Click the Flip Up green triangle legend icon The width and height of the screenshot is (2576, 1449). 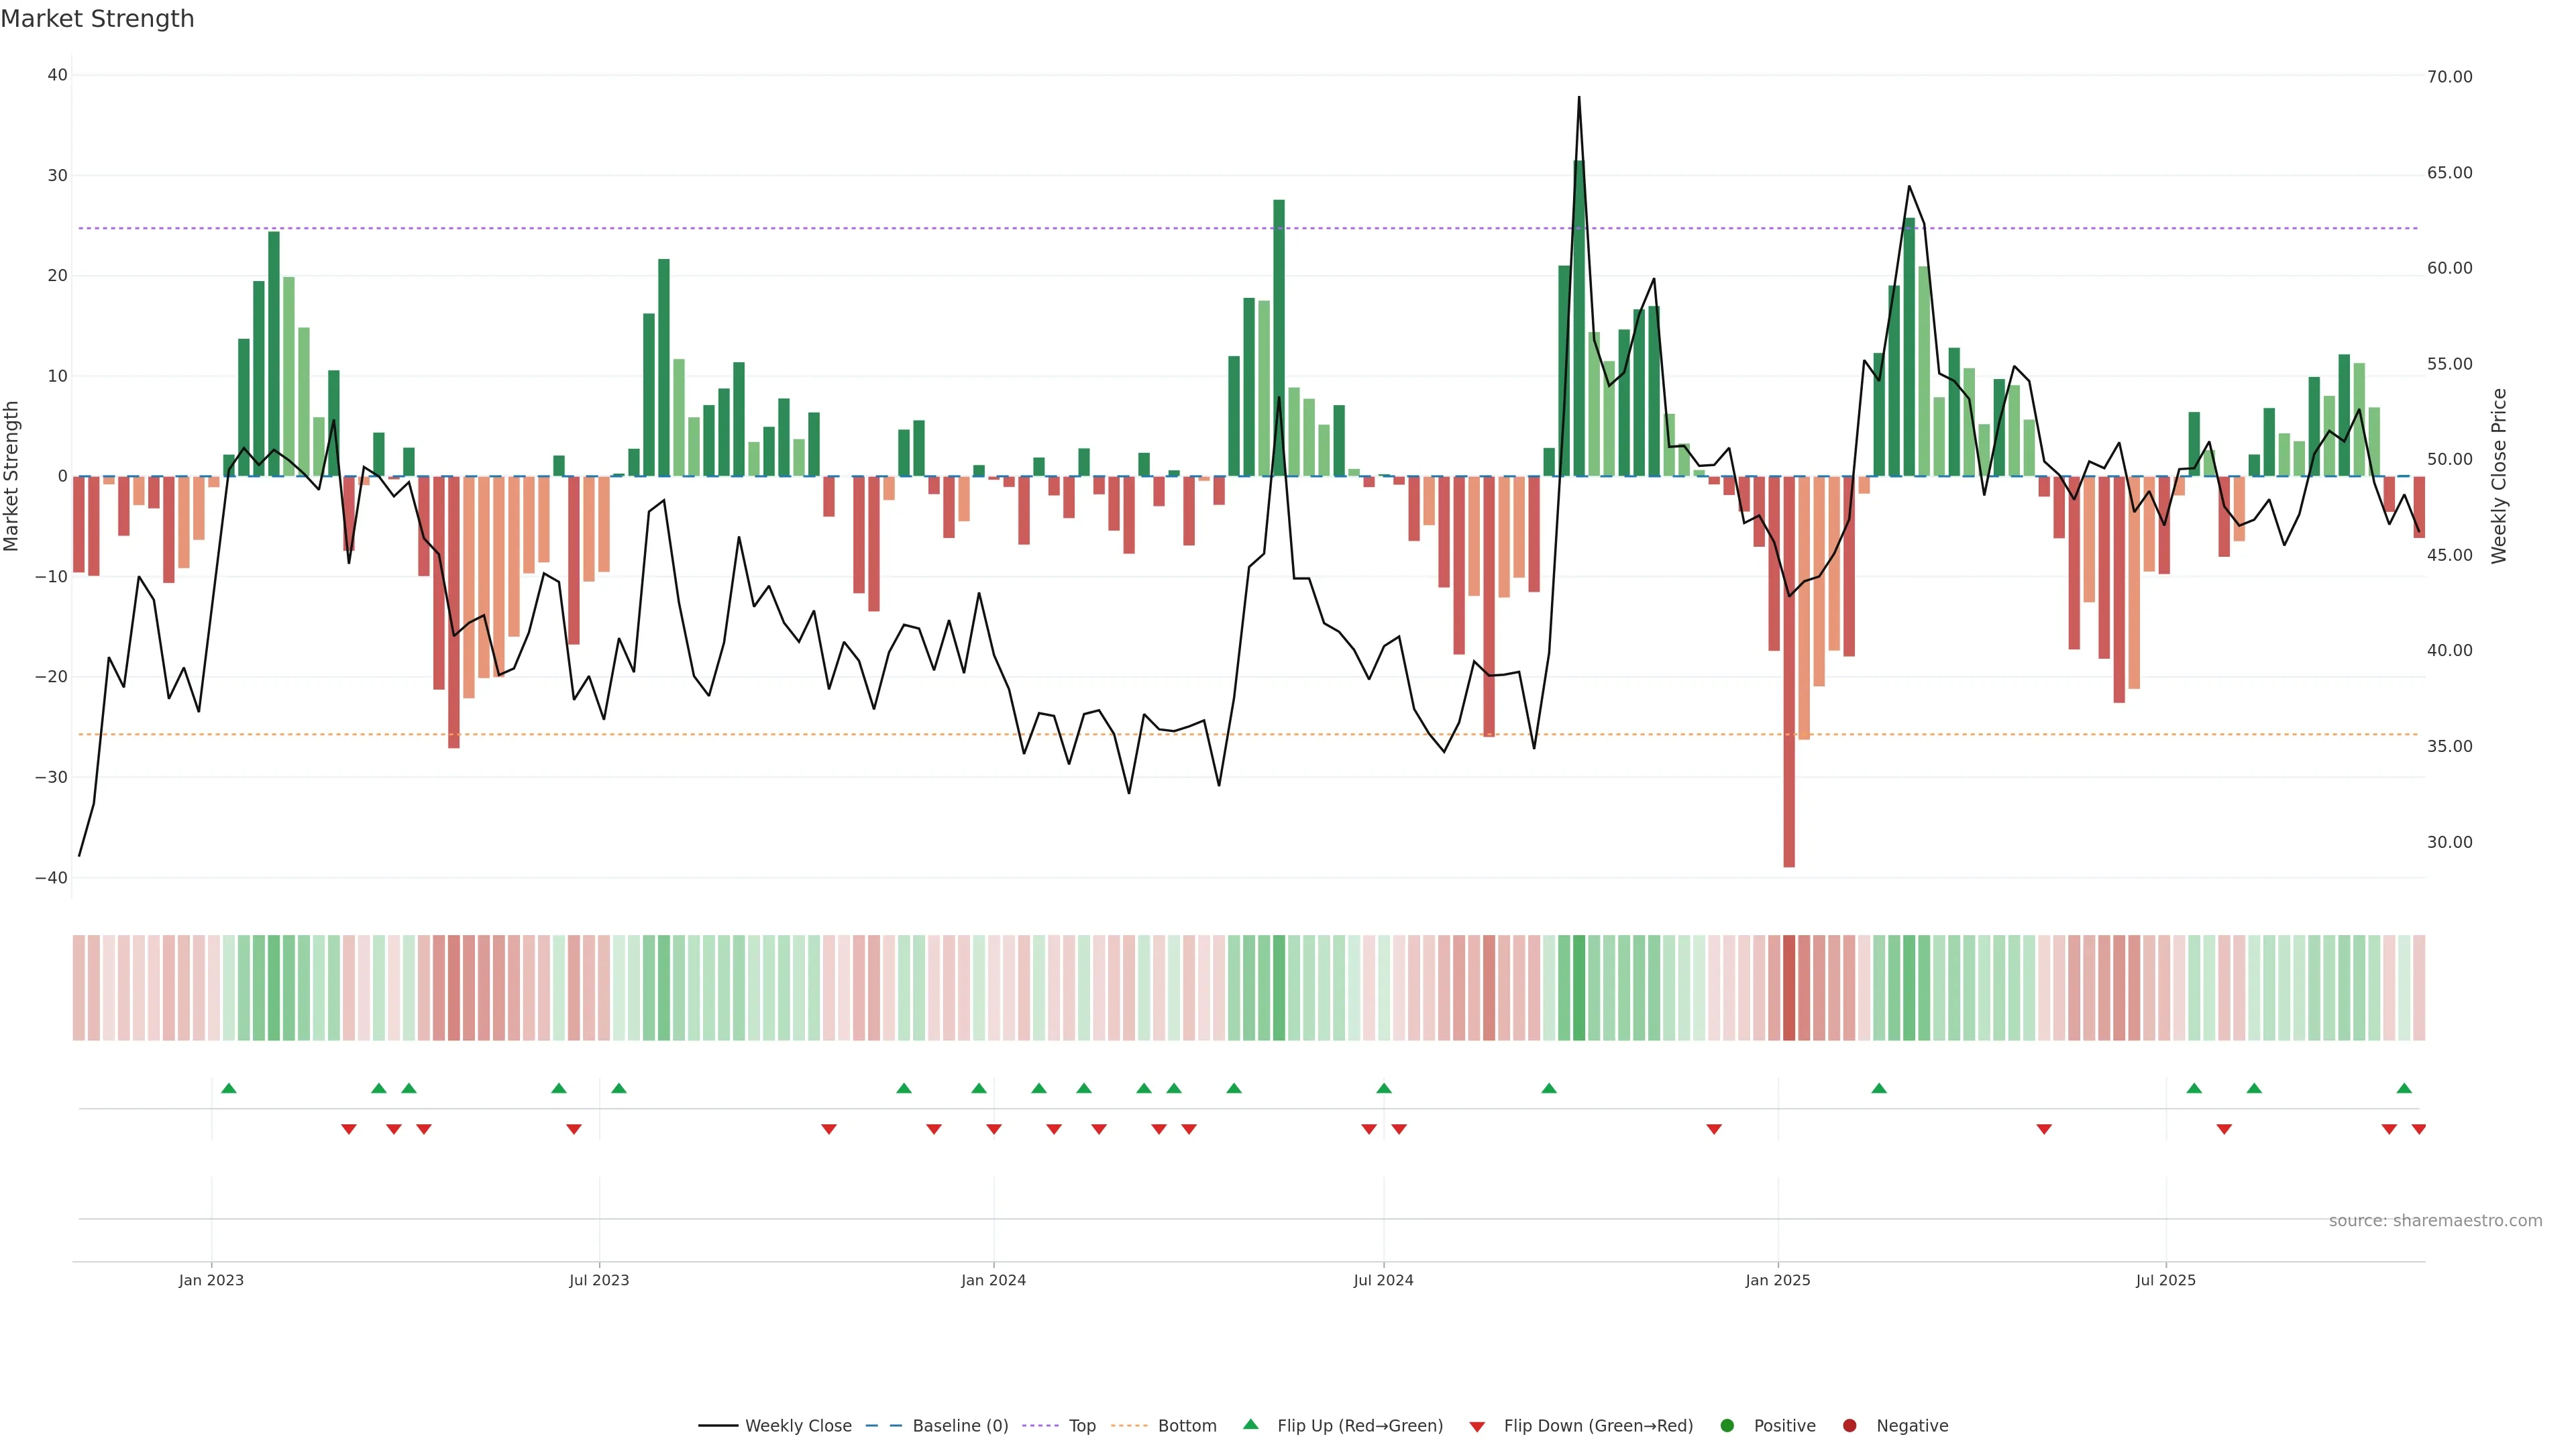(1250, 1425)
